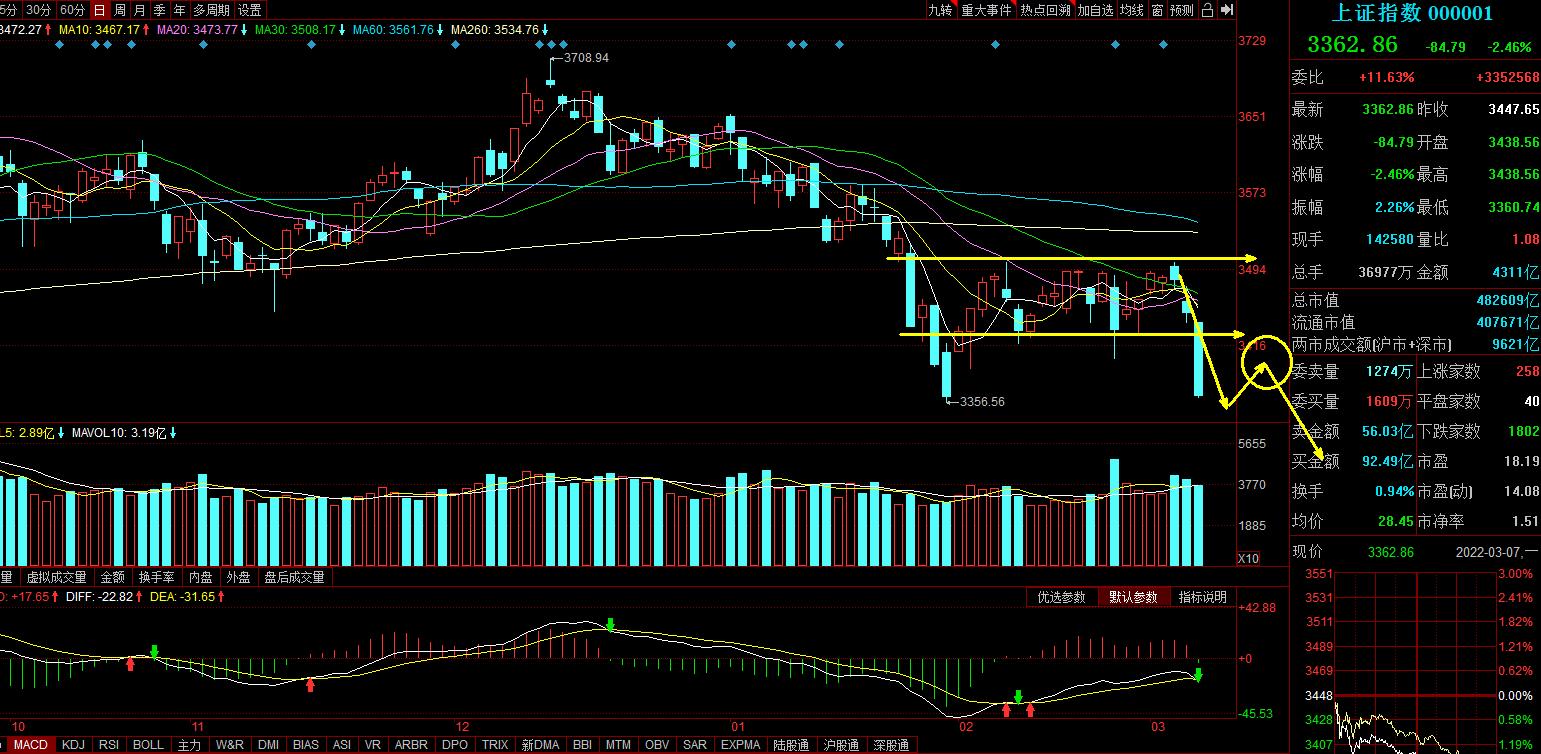This screenshot has width=1541, height=754.
Task: Select the W&R indicator tab
Action: coord(230,745)
